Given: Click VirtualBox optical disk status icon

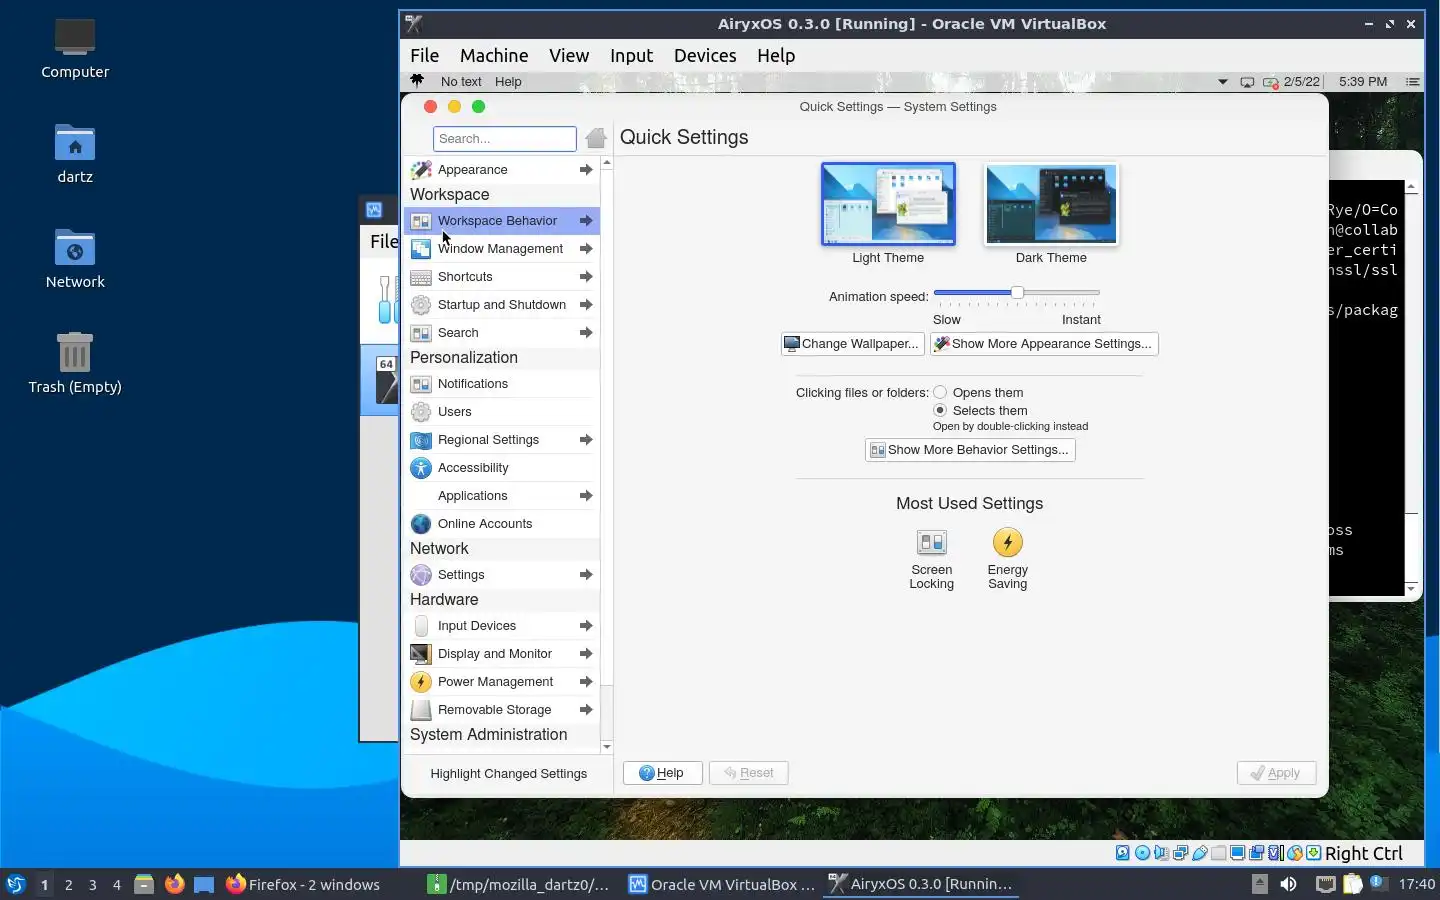Looking at the screenshot, I should (1142, 853).
